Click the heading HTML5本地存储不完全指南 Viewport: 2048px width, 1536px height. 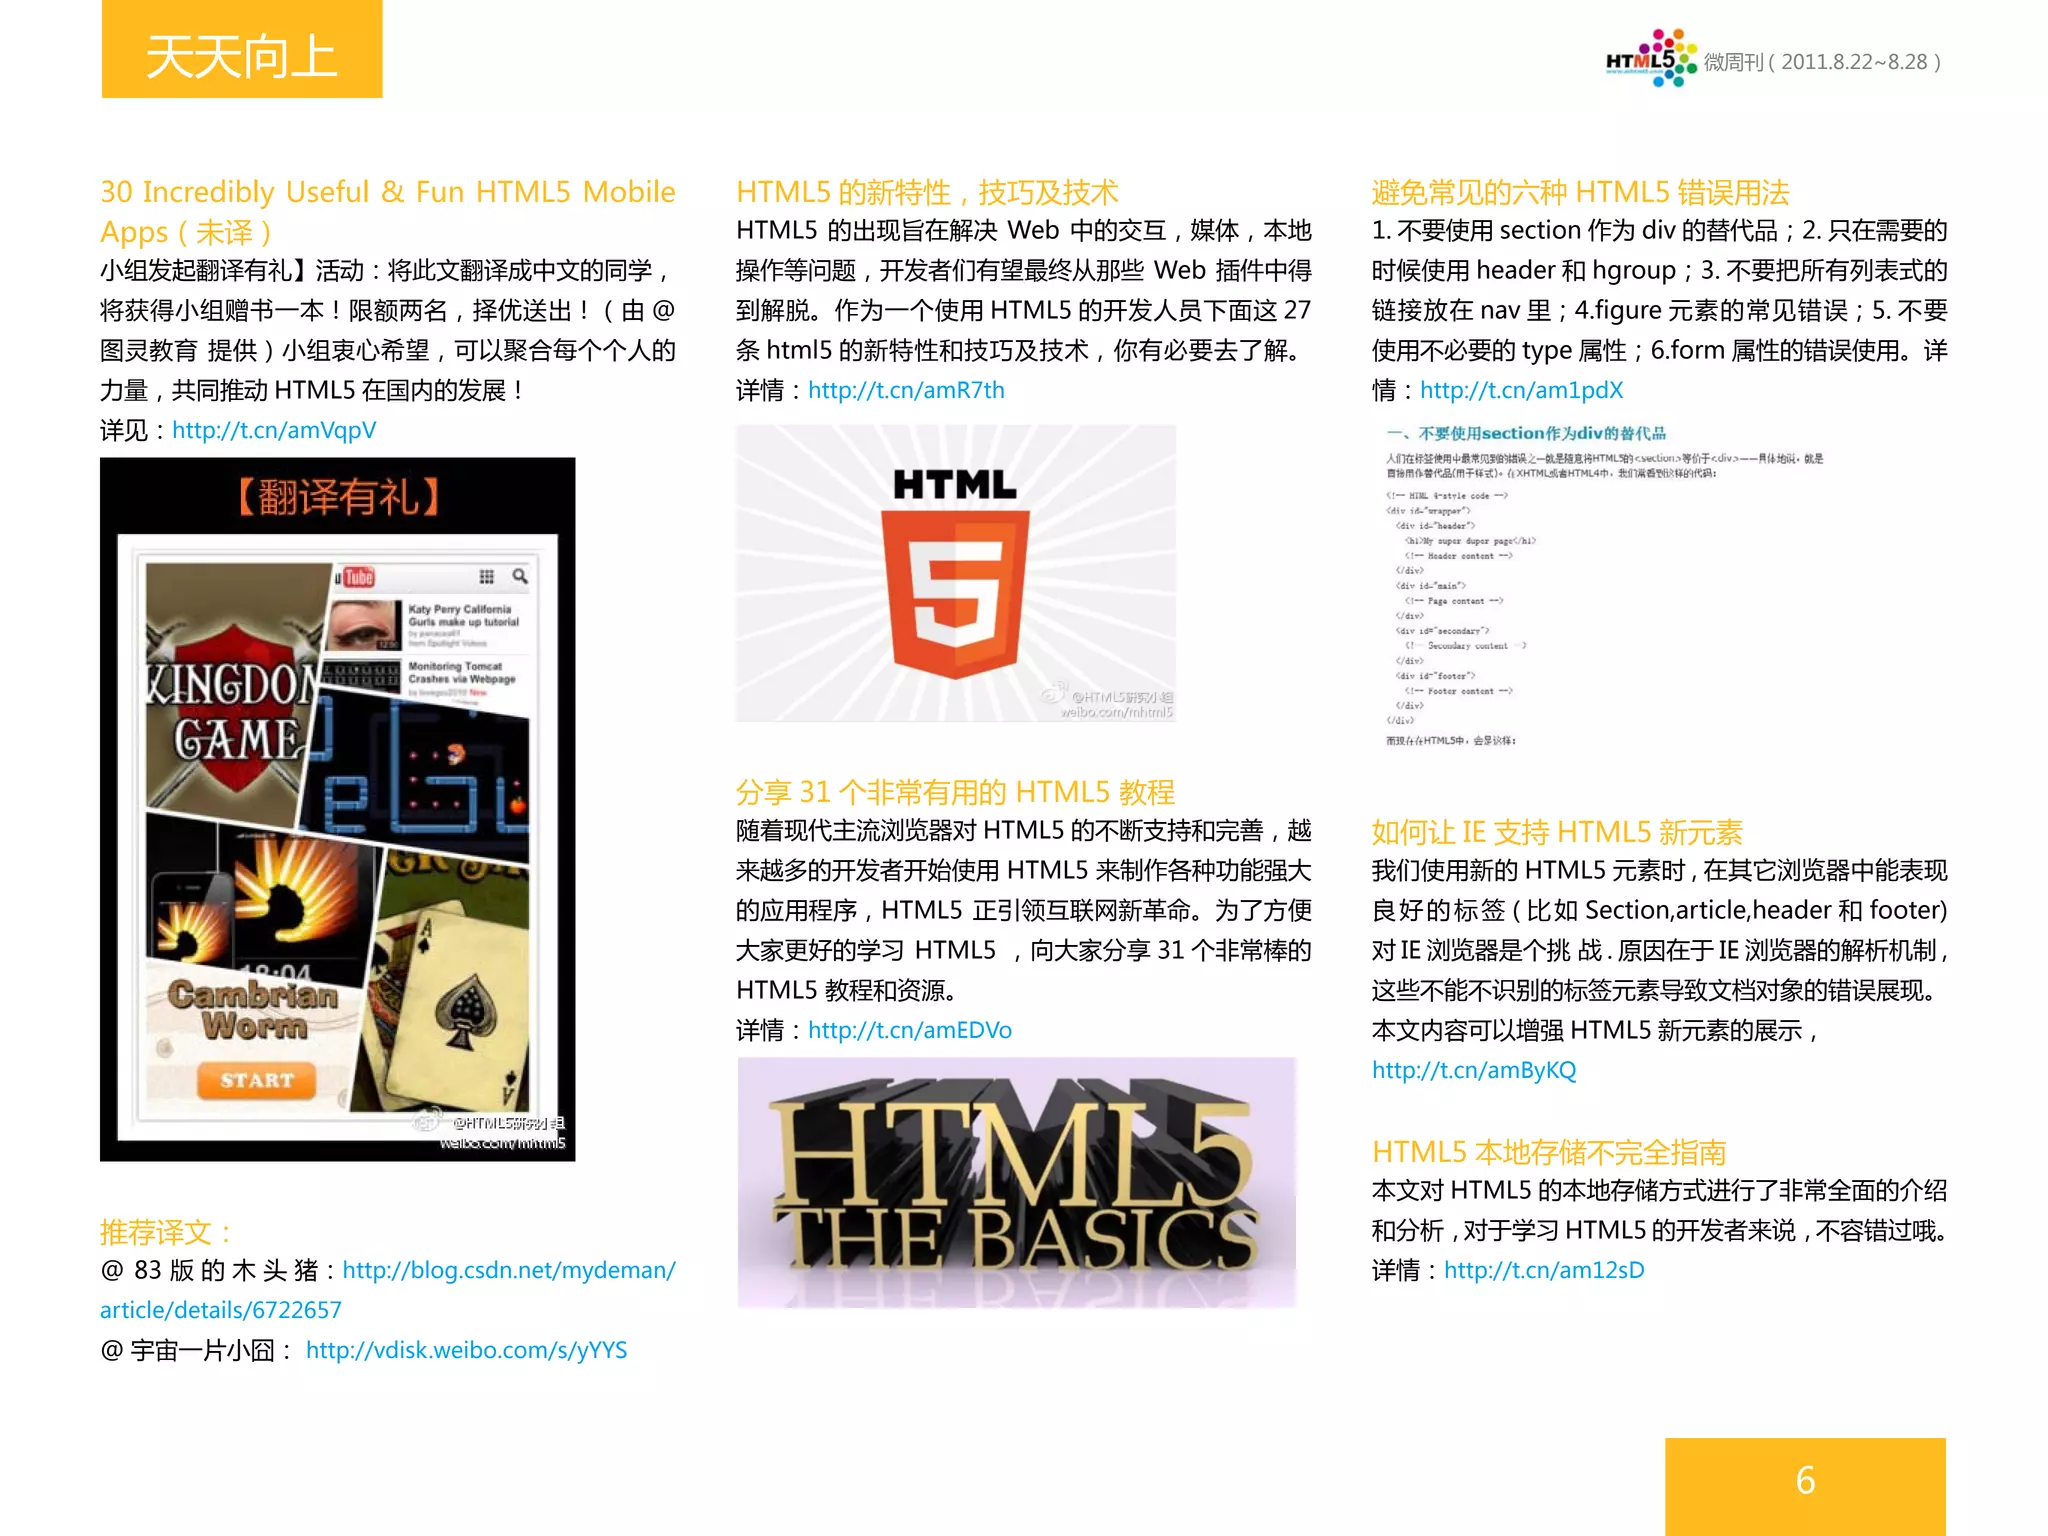1548,1152
